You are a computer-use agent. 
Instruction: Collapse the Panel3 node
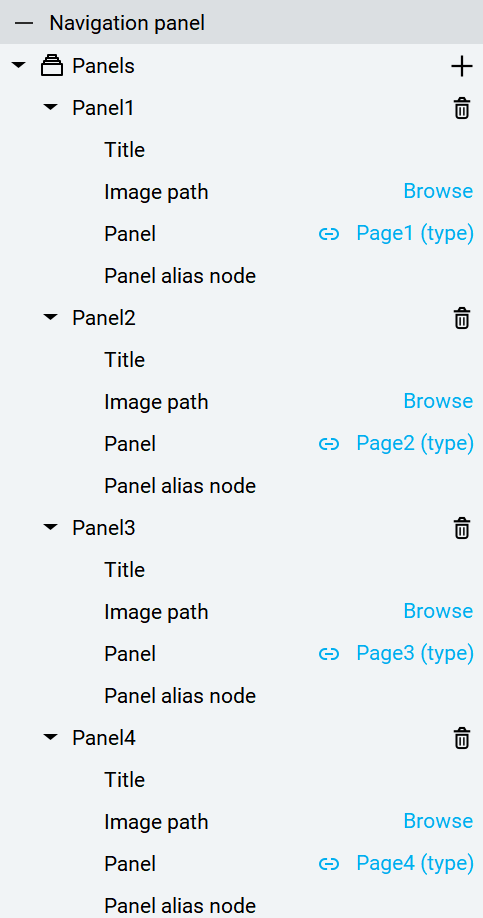(x=52, y=527)
